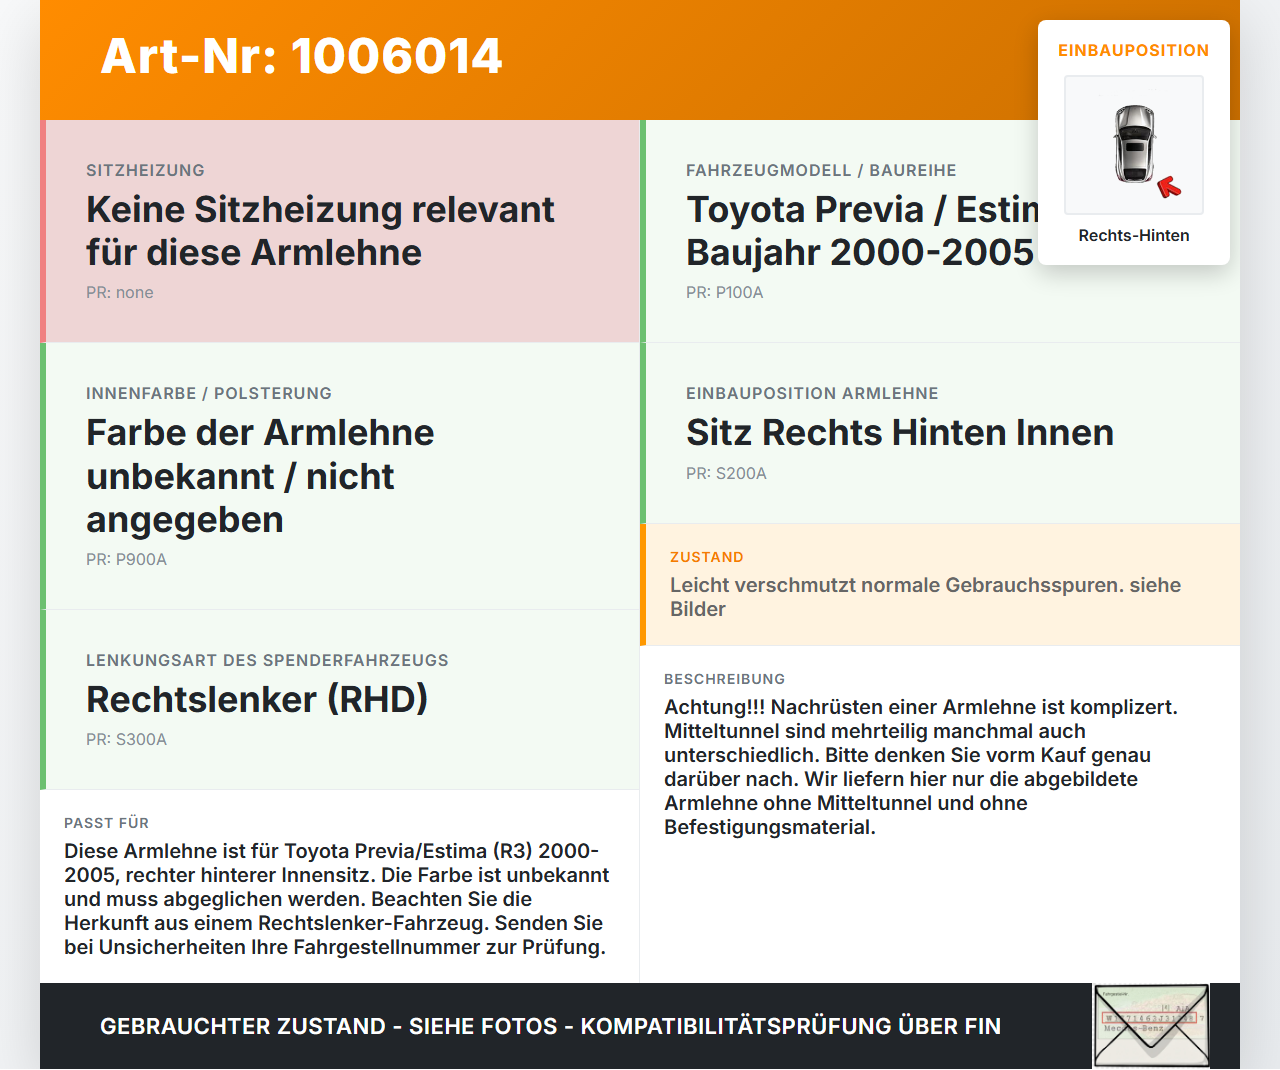
Task: Click the 'ZUSTAND' label
Action: [707, 557]
